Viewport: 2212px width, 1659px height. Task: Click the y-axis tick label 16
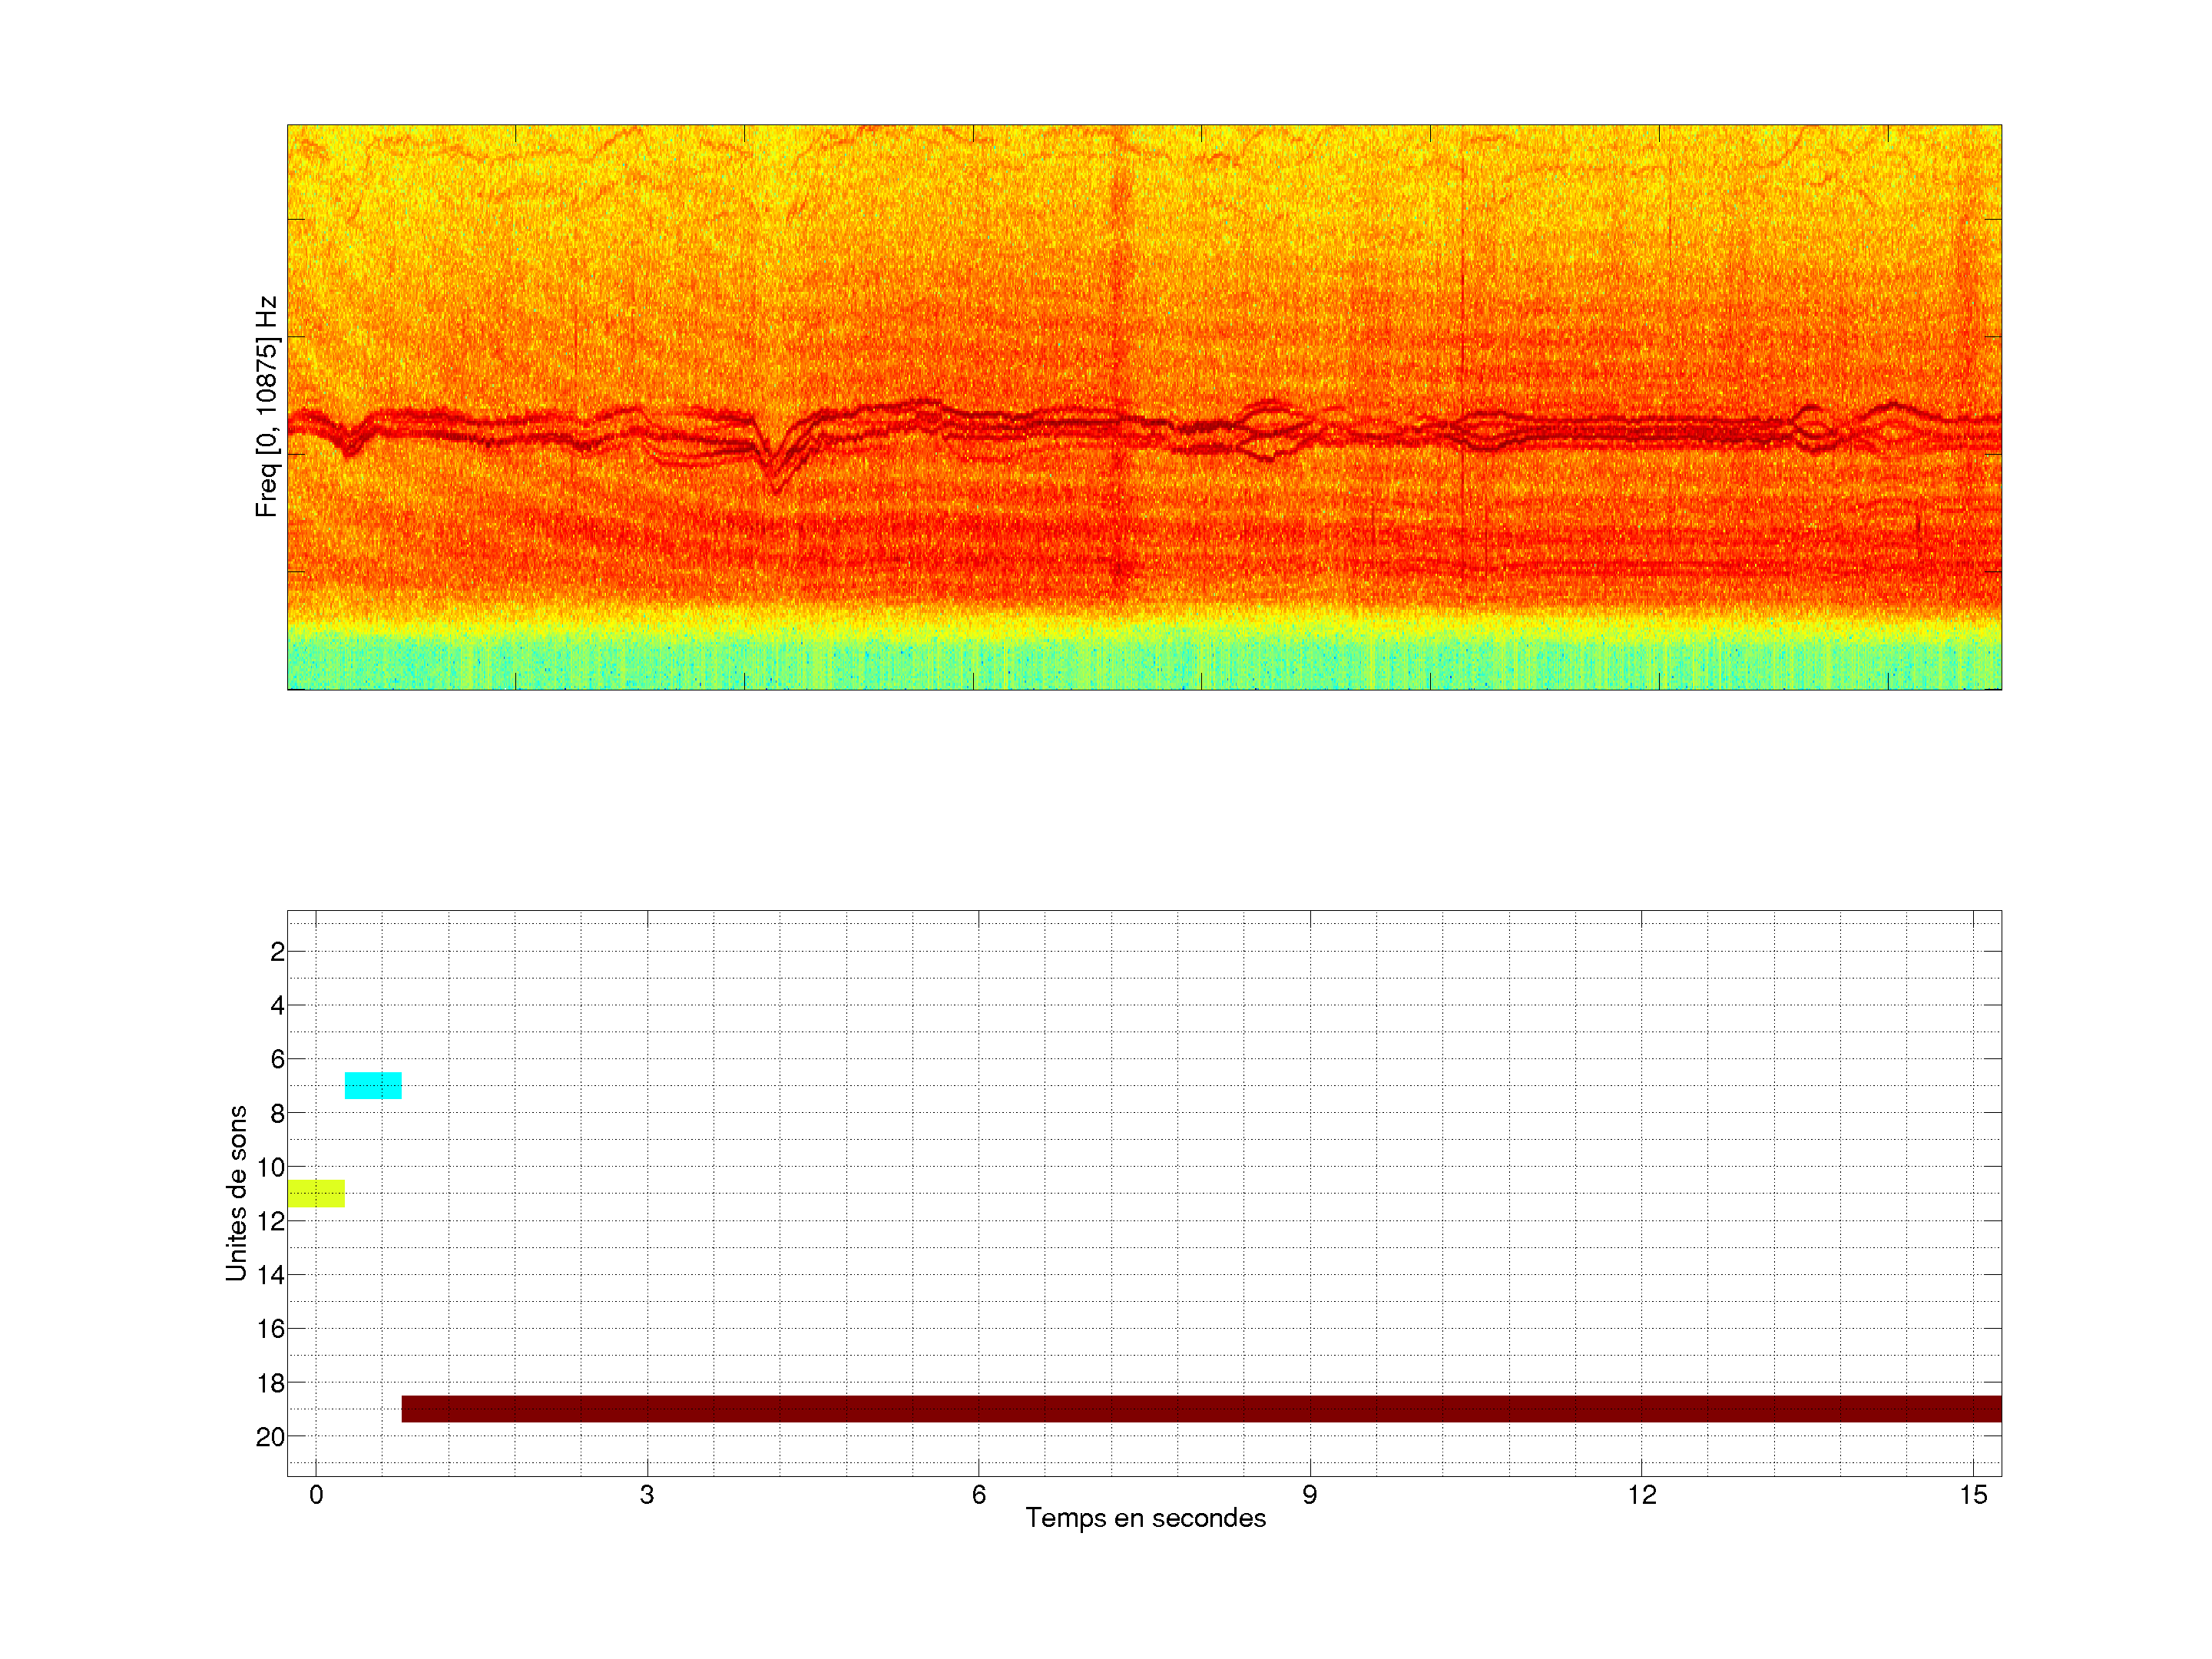click(x=271, y=1329)
